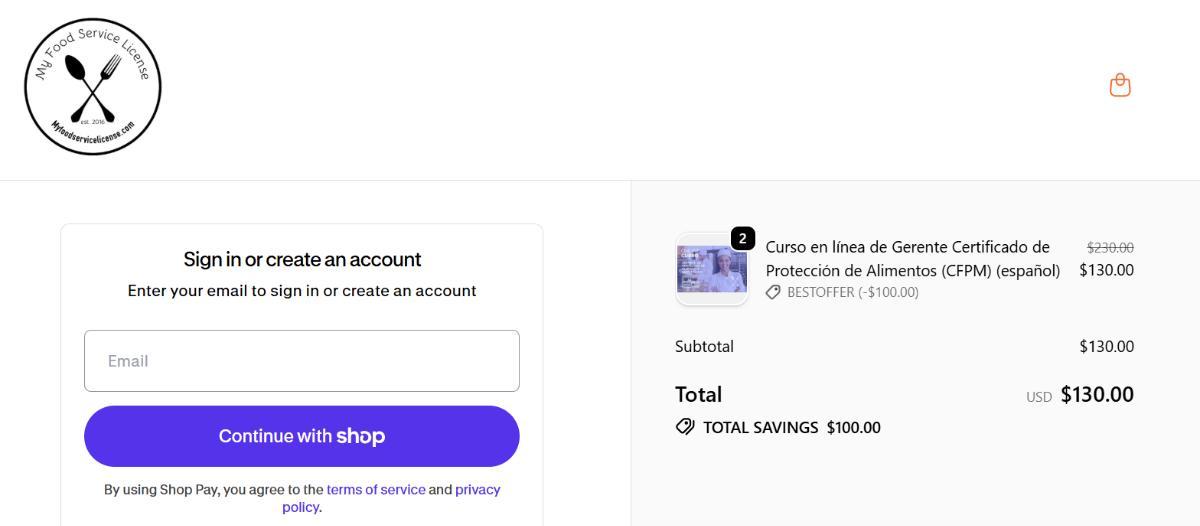1200x526 pixels.
Task: Click the shop logo in the purple button
Action: tap(360, 436)
